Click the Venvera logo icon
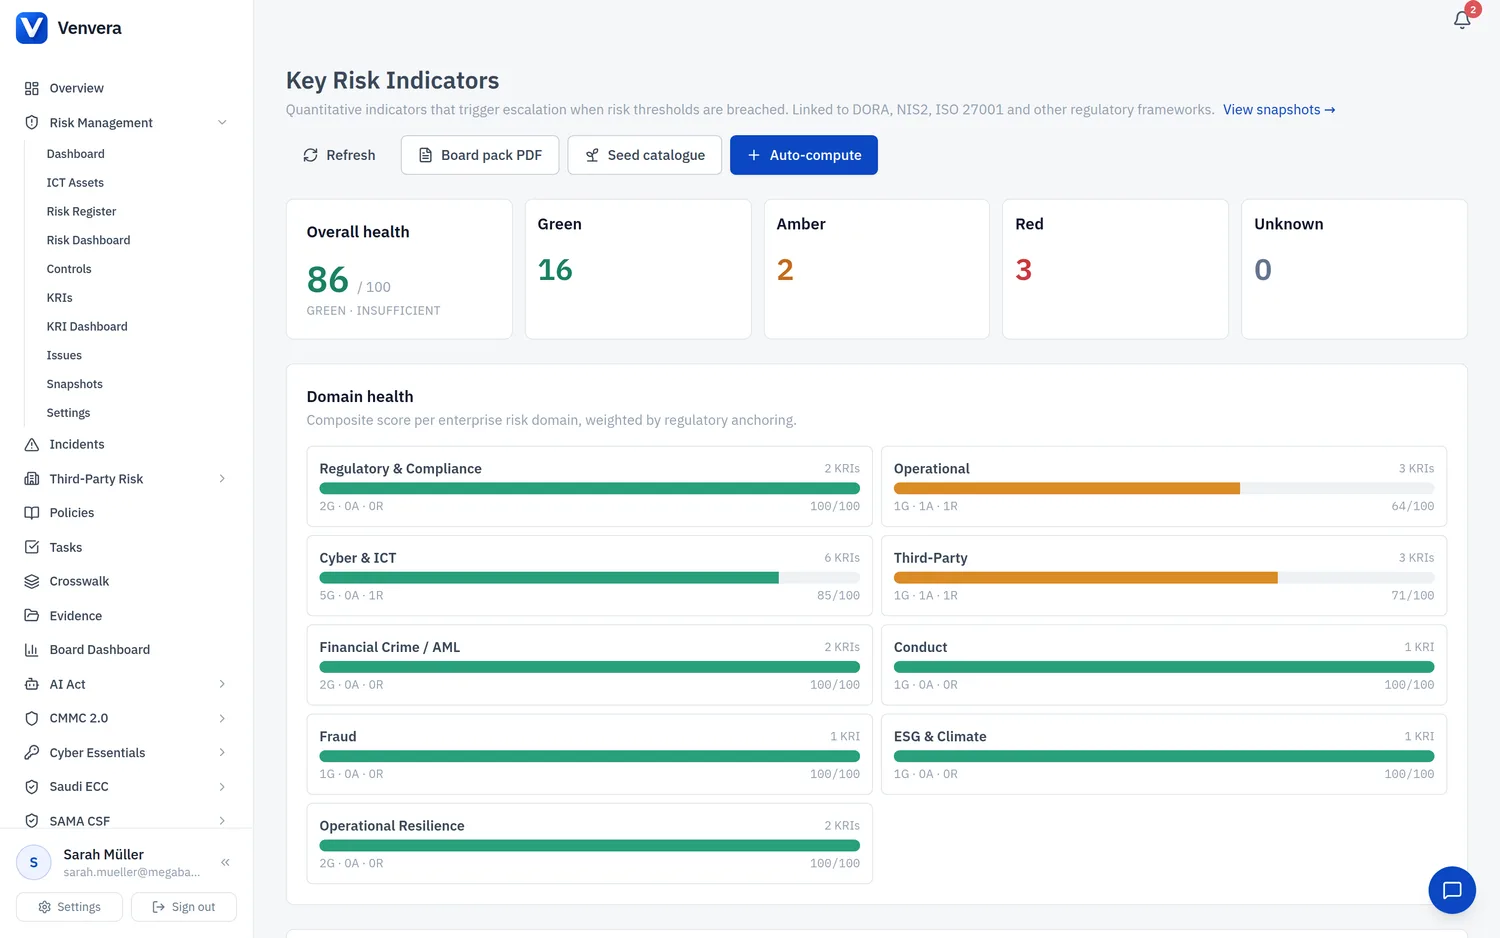This screenshot has height=938, width=1500. 32,28
